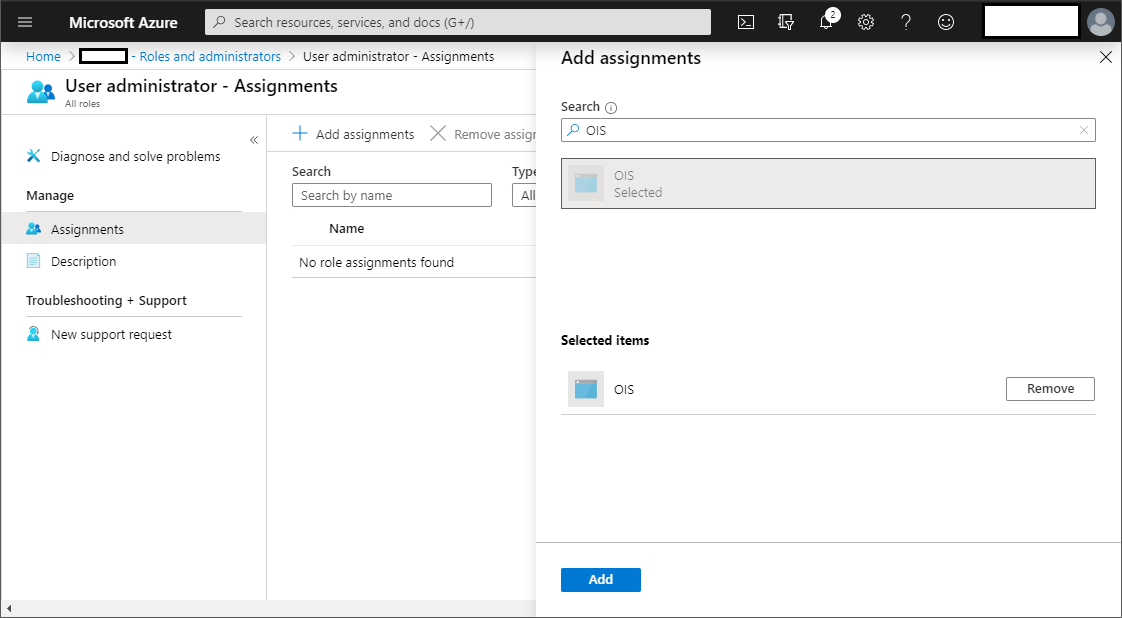Remove OIS from Selected items

[1050, 388]
